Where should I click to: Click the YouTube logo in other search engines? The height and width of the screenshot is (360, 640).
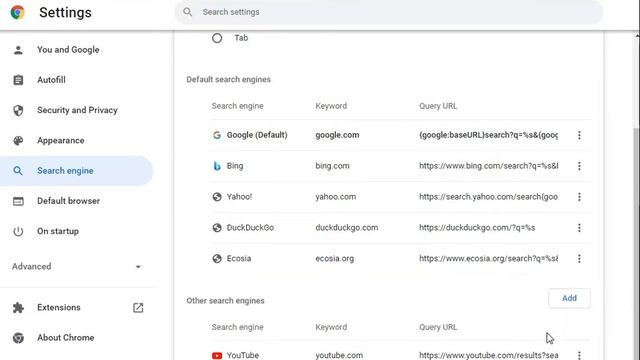[217, 356]
